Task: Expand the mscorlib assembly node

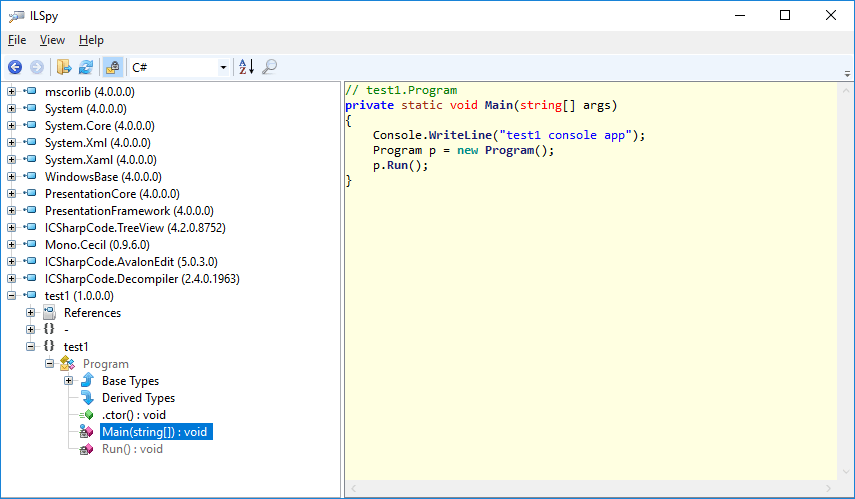Action: 12,92
